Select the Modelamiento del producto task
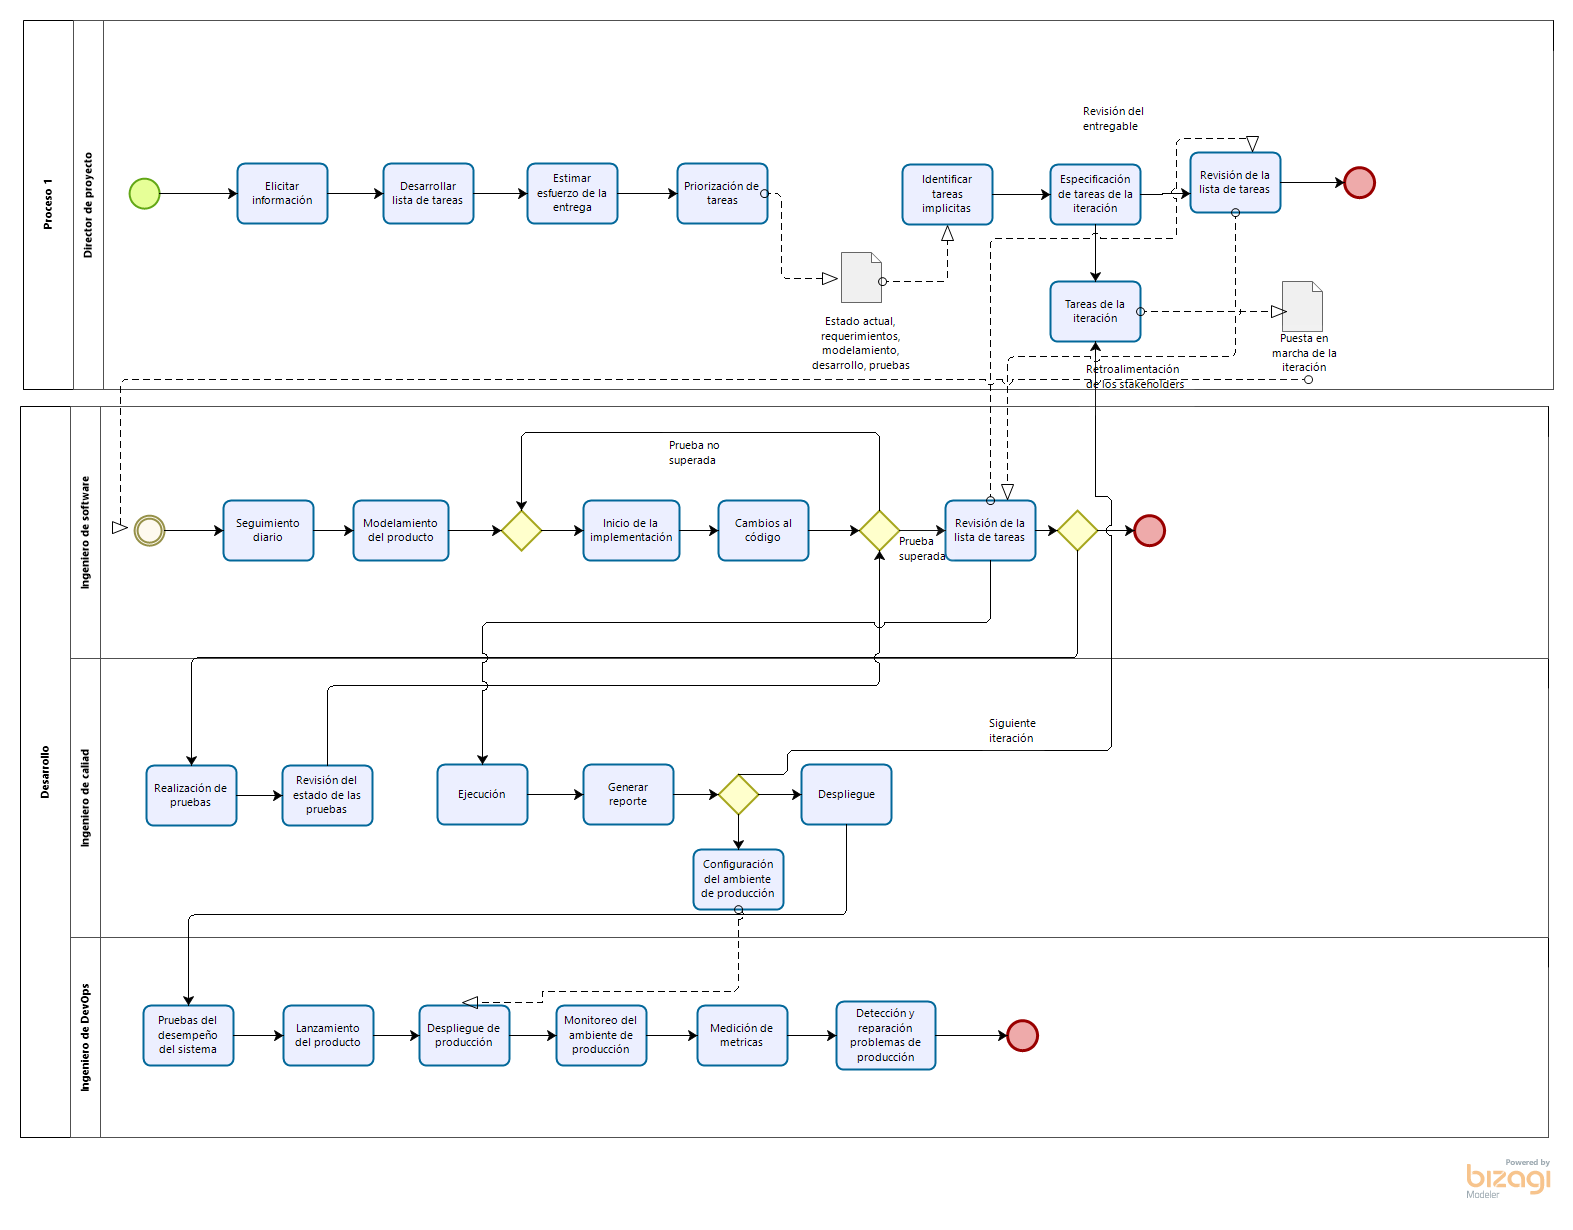 (x=400, y=530)
